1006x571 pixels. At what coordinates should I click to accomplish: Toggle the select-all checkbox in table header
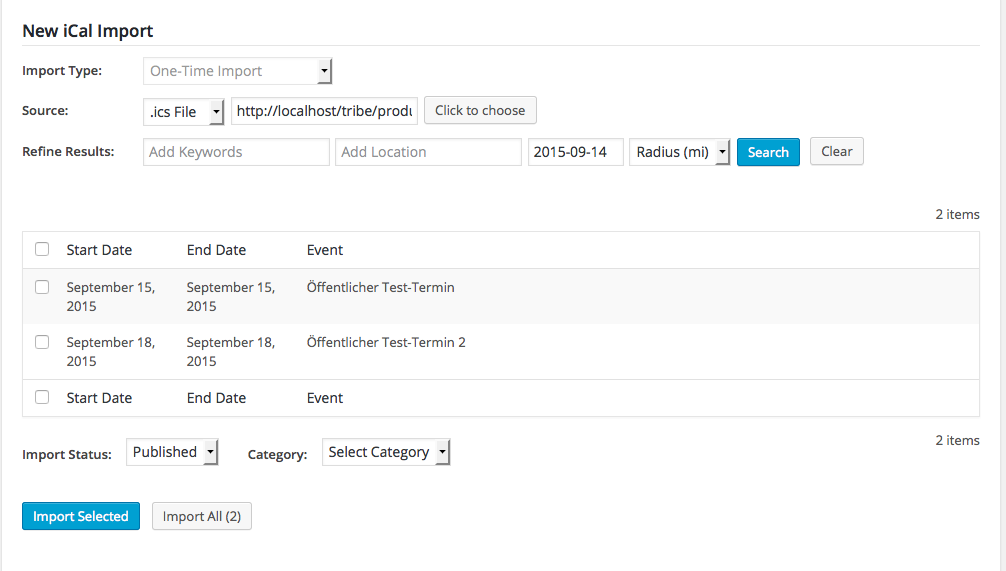(x=42, y=249)
